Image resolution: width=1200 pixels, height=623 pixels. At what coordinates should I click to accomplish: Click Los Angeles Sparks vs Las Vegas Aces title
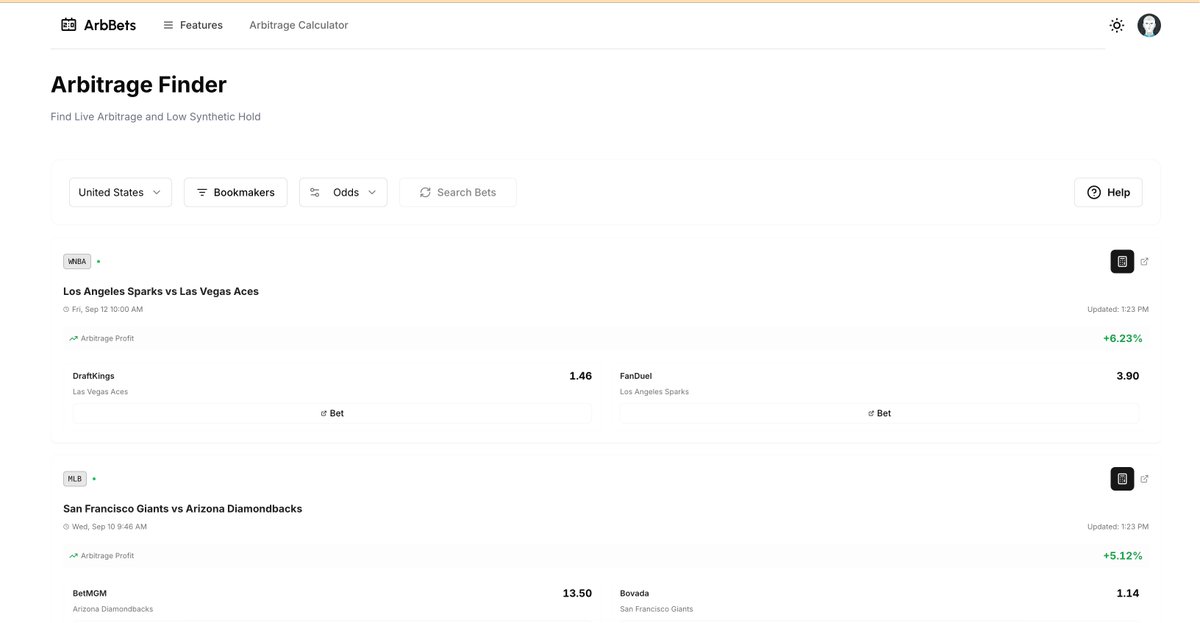click(x=161, y=291)
